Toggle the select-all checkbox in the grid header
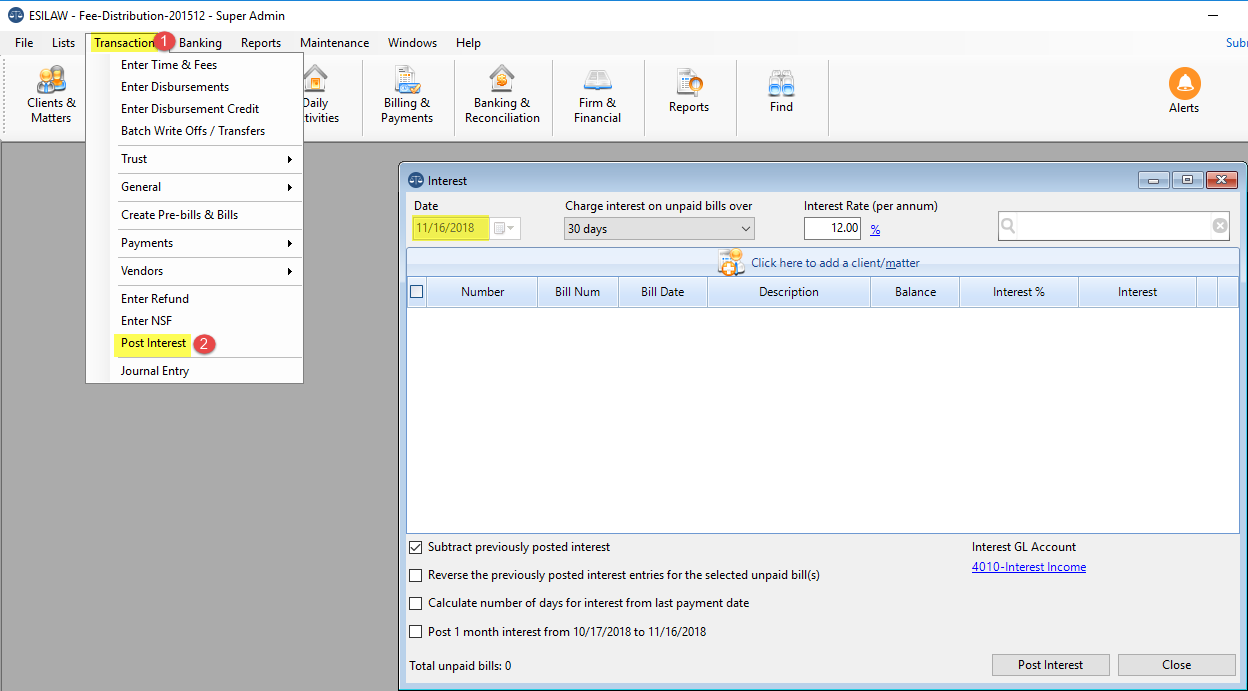1248x691 pixels. click(x=417, y=292)
